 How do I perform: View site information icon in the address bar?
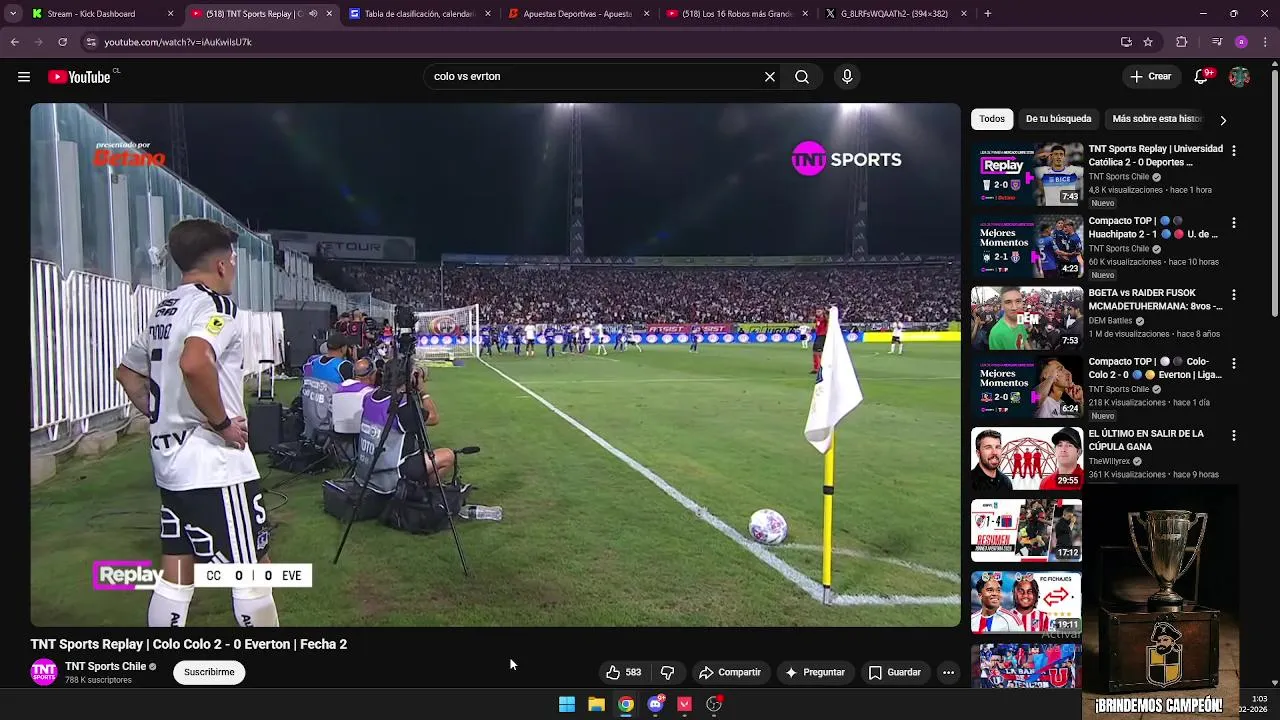tap(91, 42)
